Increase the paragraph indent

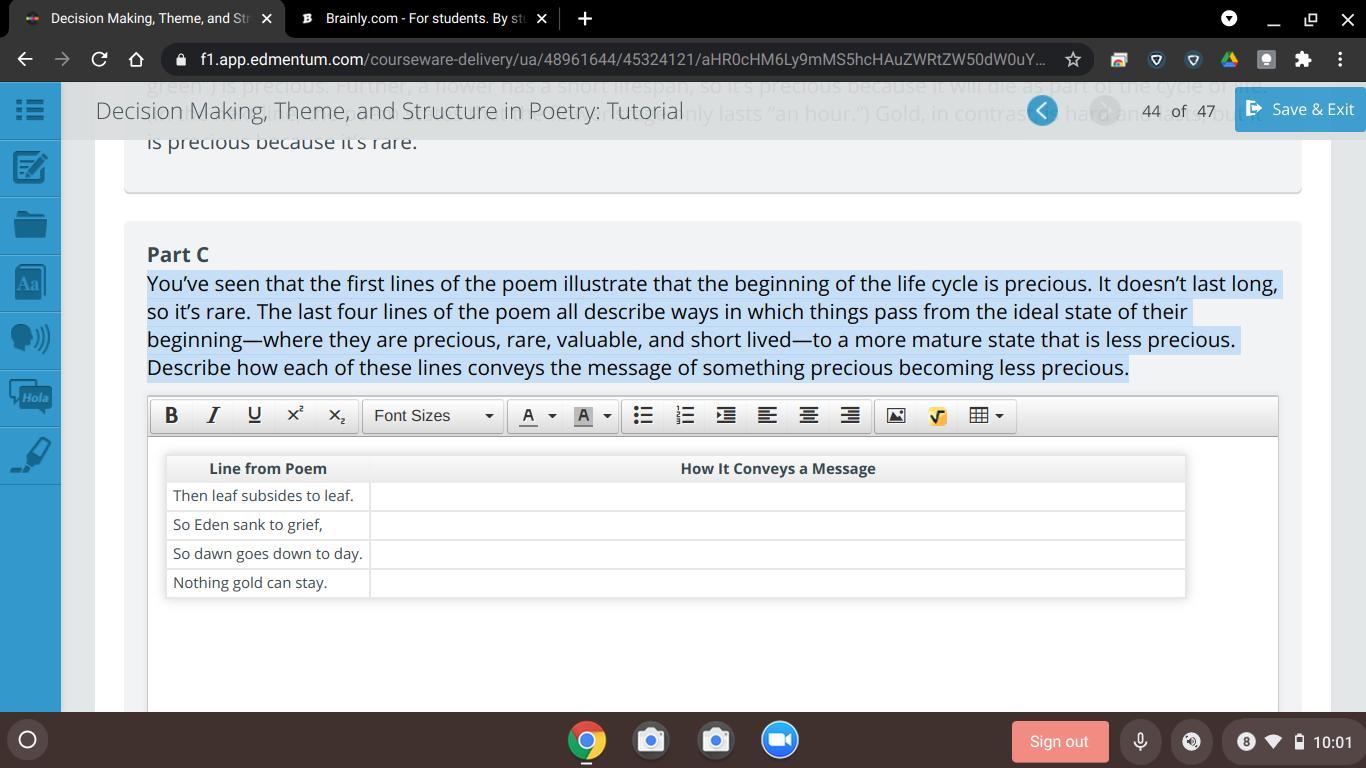coord(726,416)
